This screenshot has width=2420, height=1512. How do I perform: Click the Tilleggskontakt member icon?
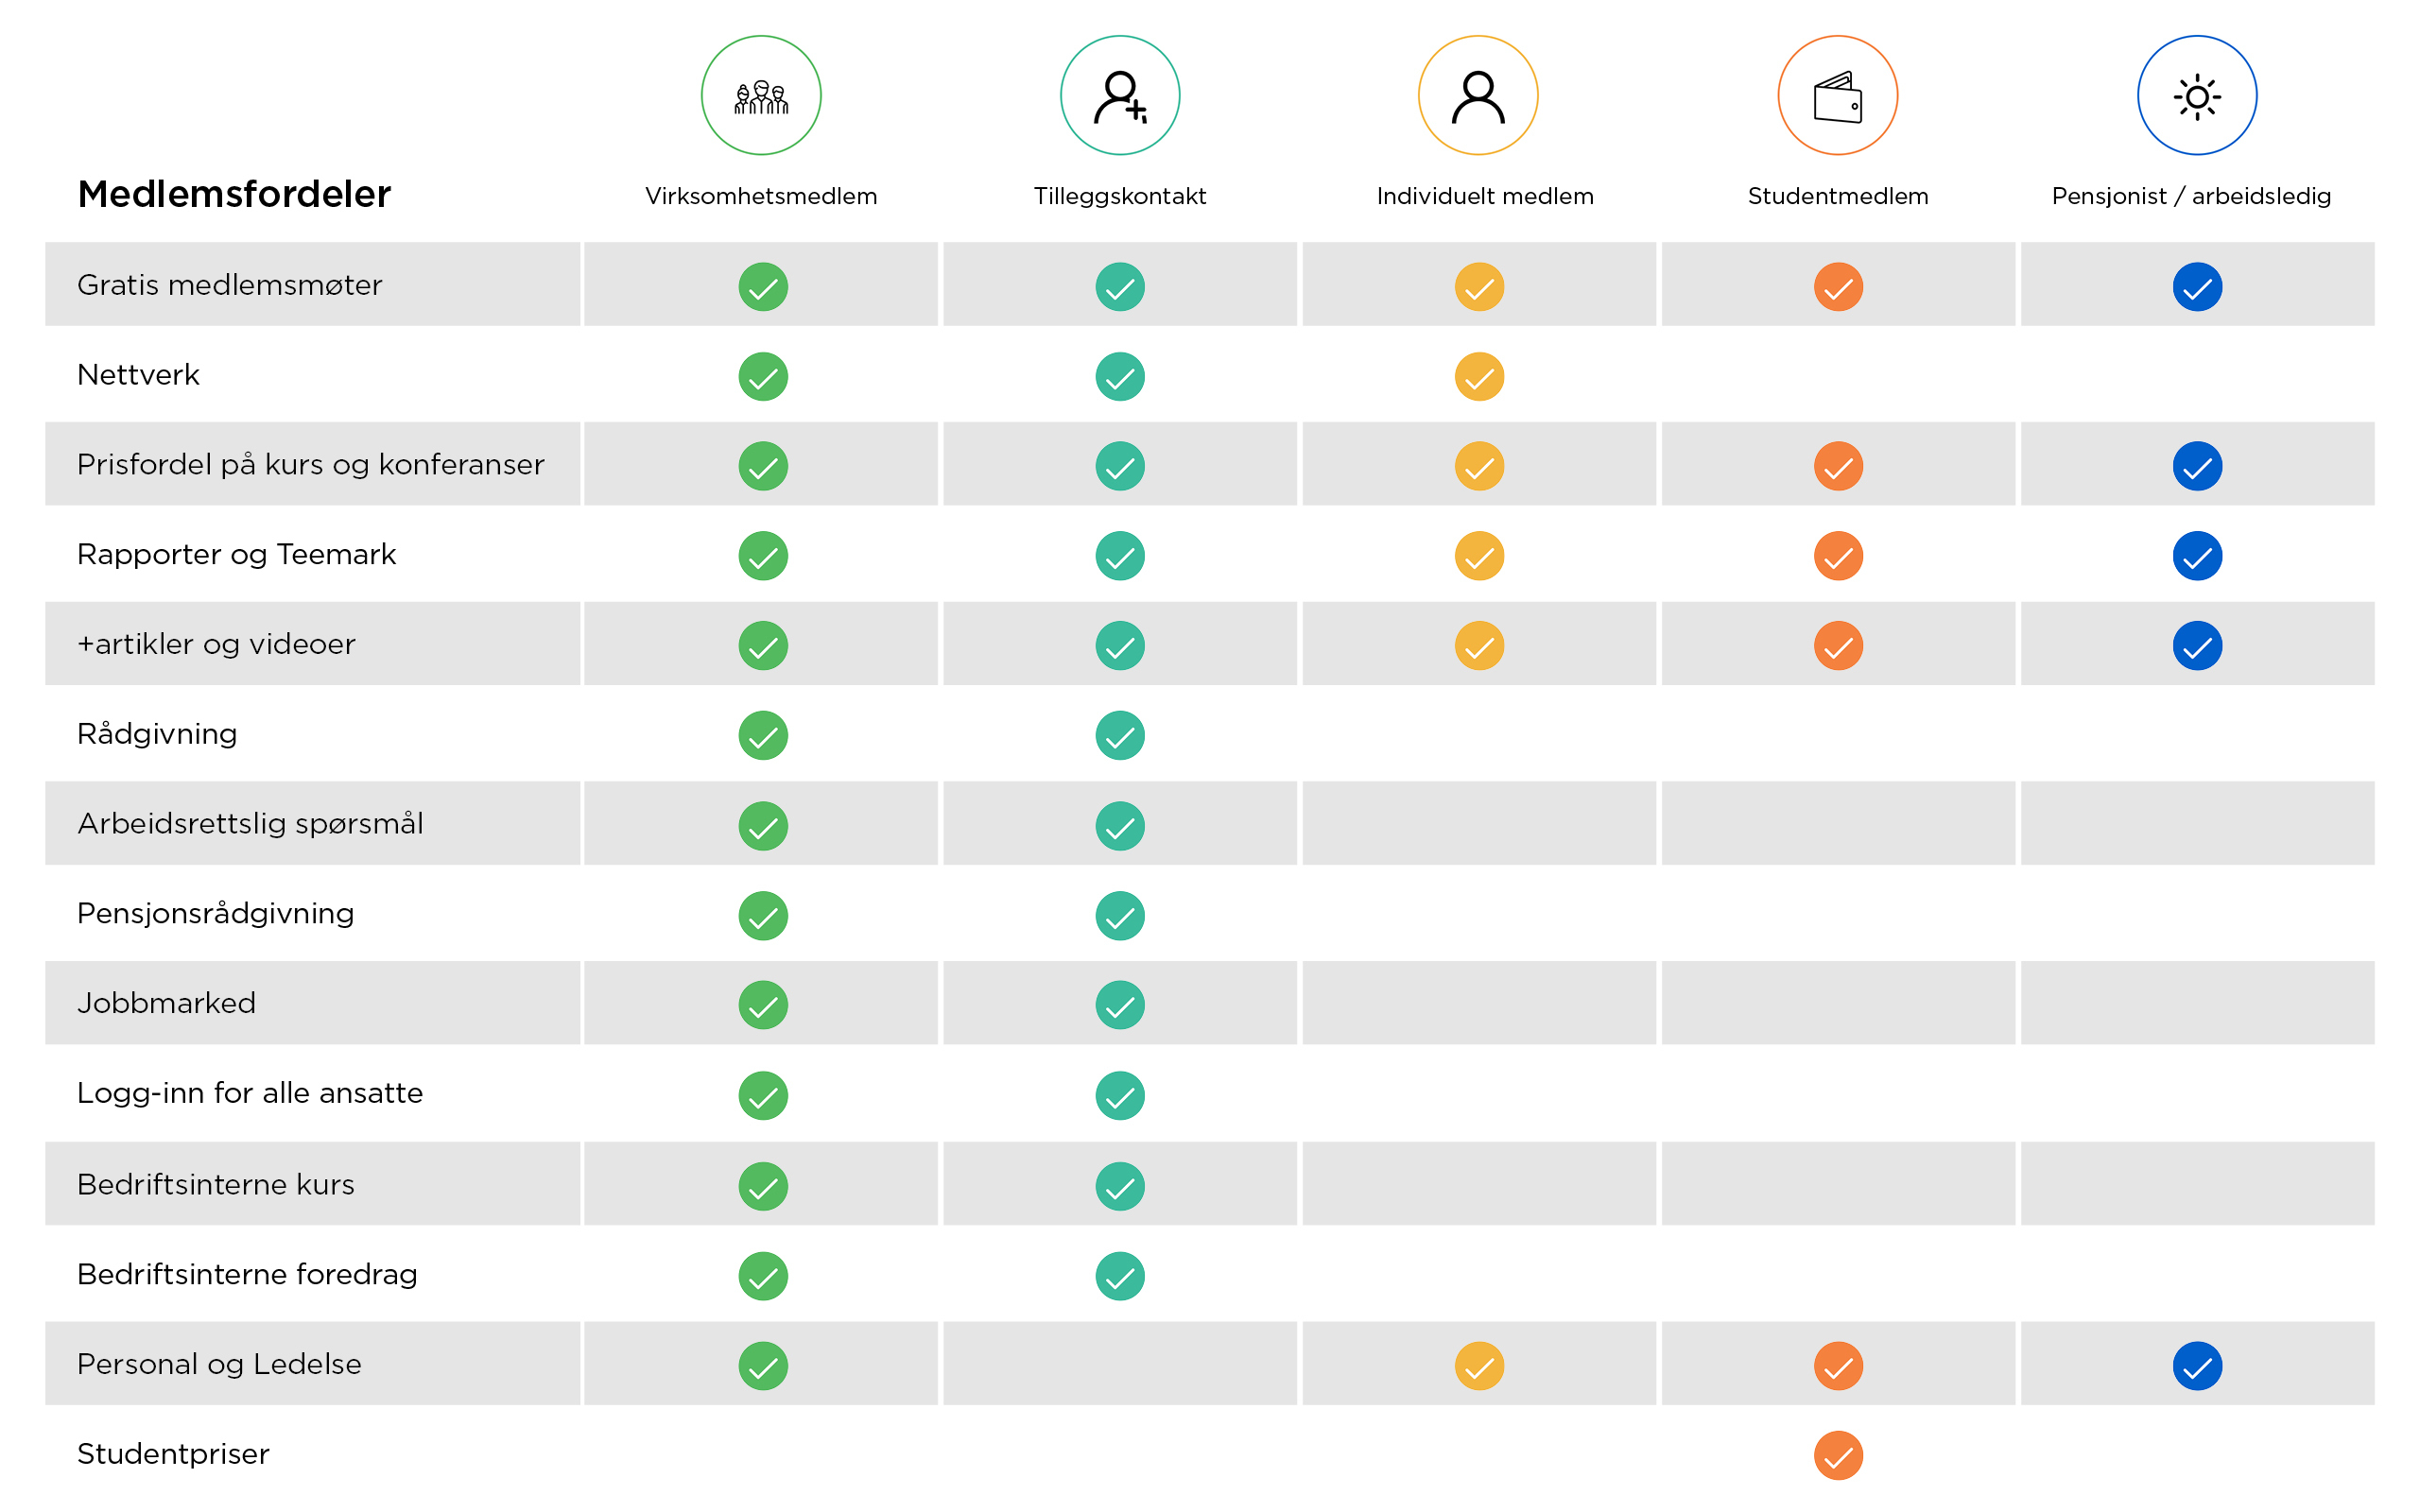point(1124,95)
